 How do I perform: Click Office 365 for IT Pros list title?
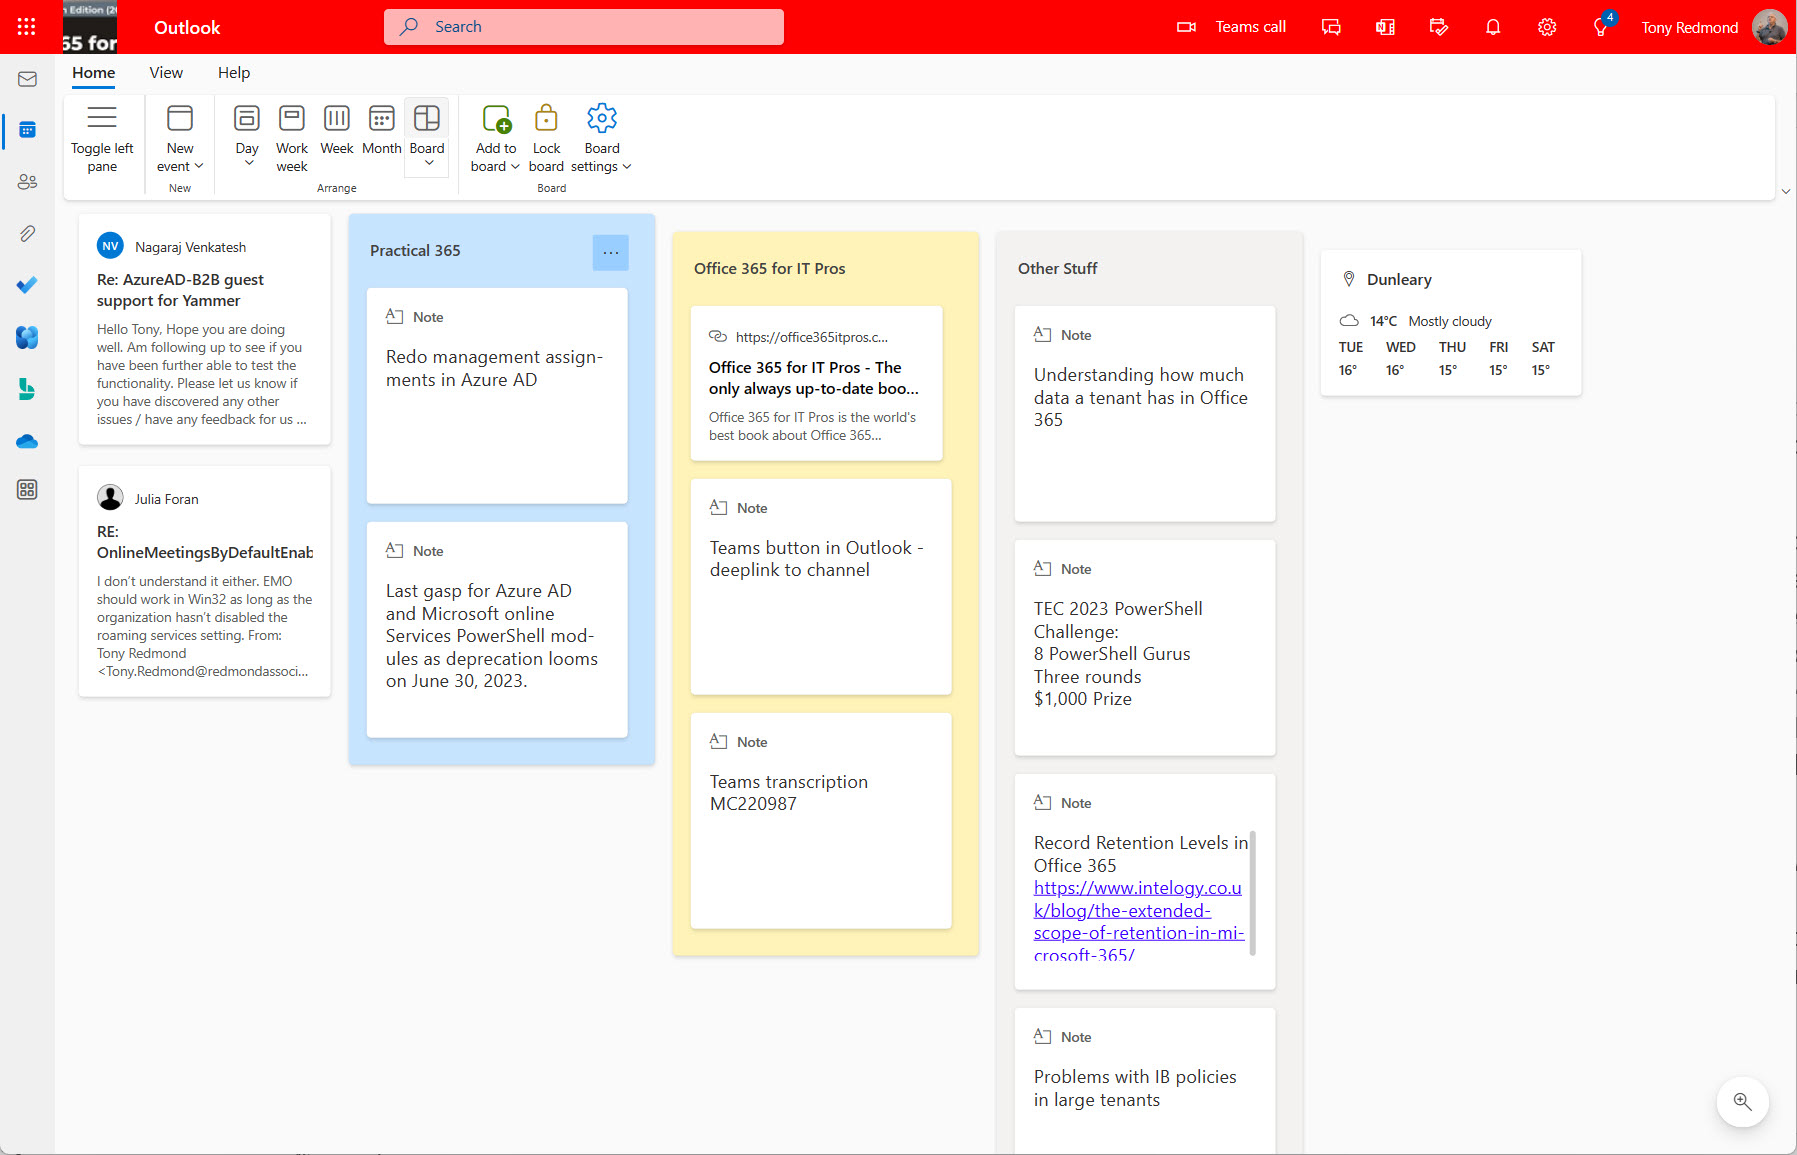pyautogui.click(x=769, y=269)
